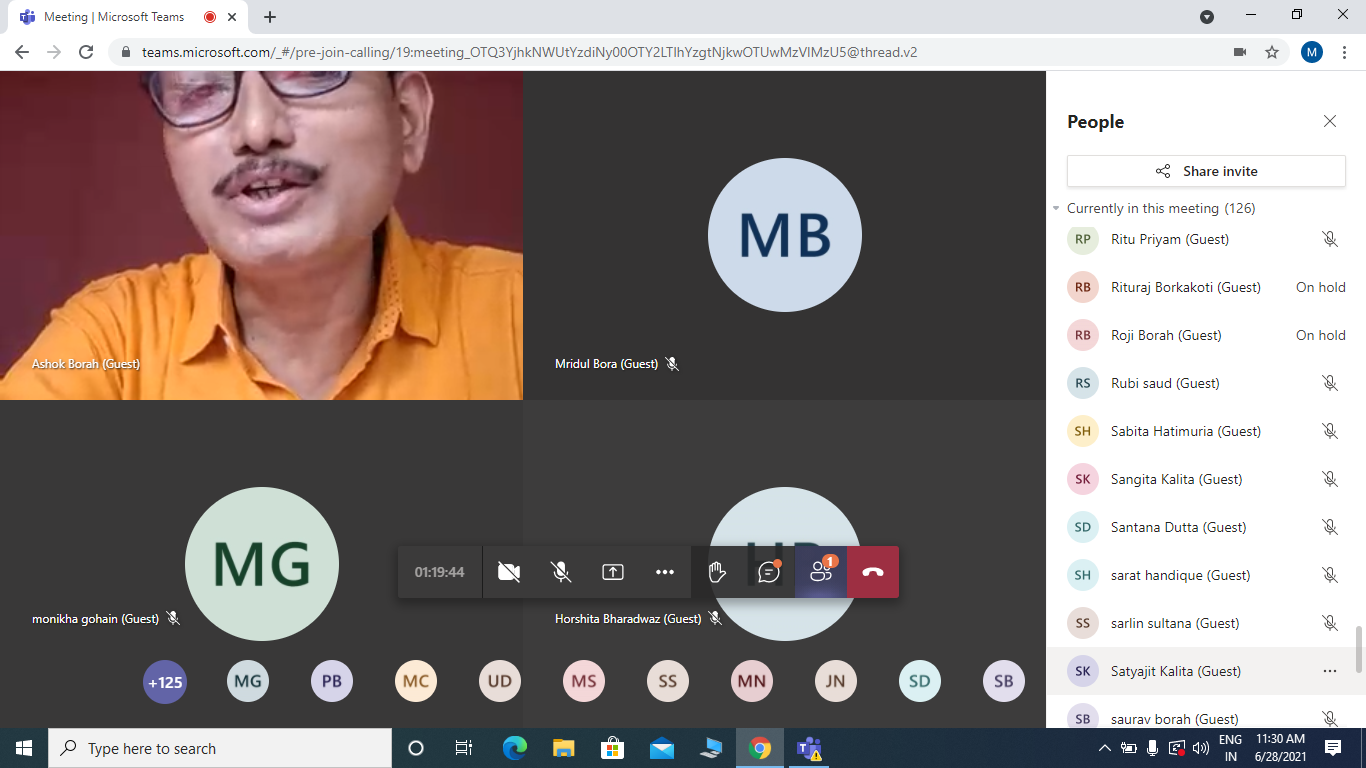This screenshot has height=768, width=1366.
Task: Go back in Chrome
Action: click(22, 52)
